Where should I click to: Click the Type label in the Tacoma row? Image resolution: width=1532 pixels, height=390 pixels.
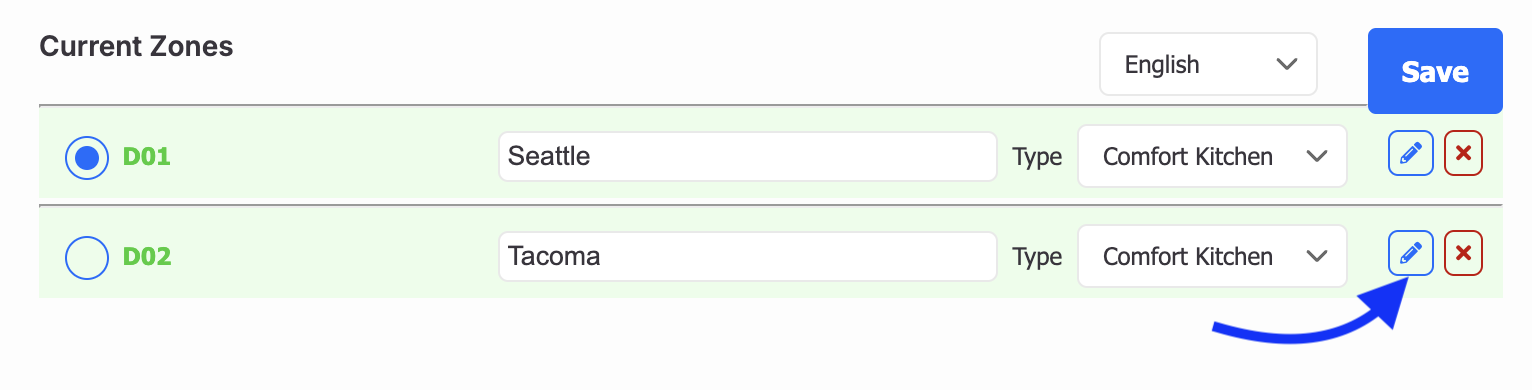1037,258
